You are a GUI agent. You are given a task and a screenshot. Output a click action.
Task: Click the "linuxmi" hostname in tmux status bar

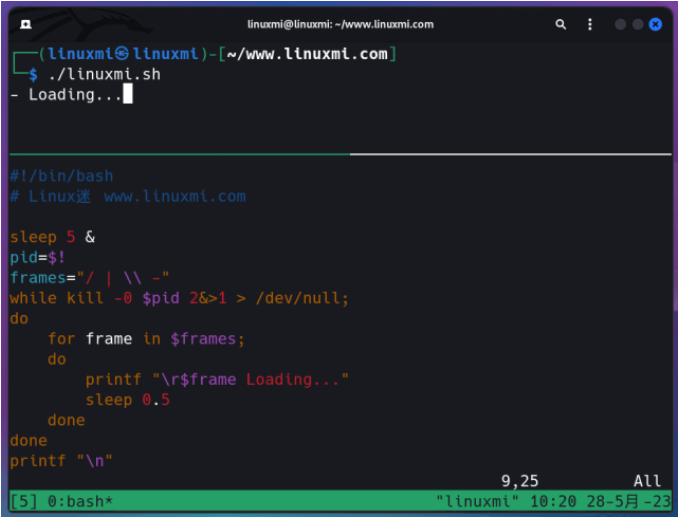point(478,502)
